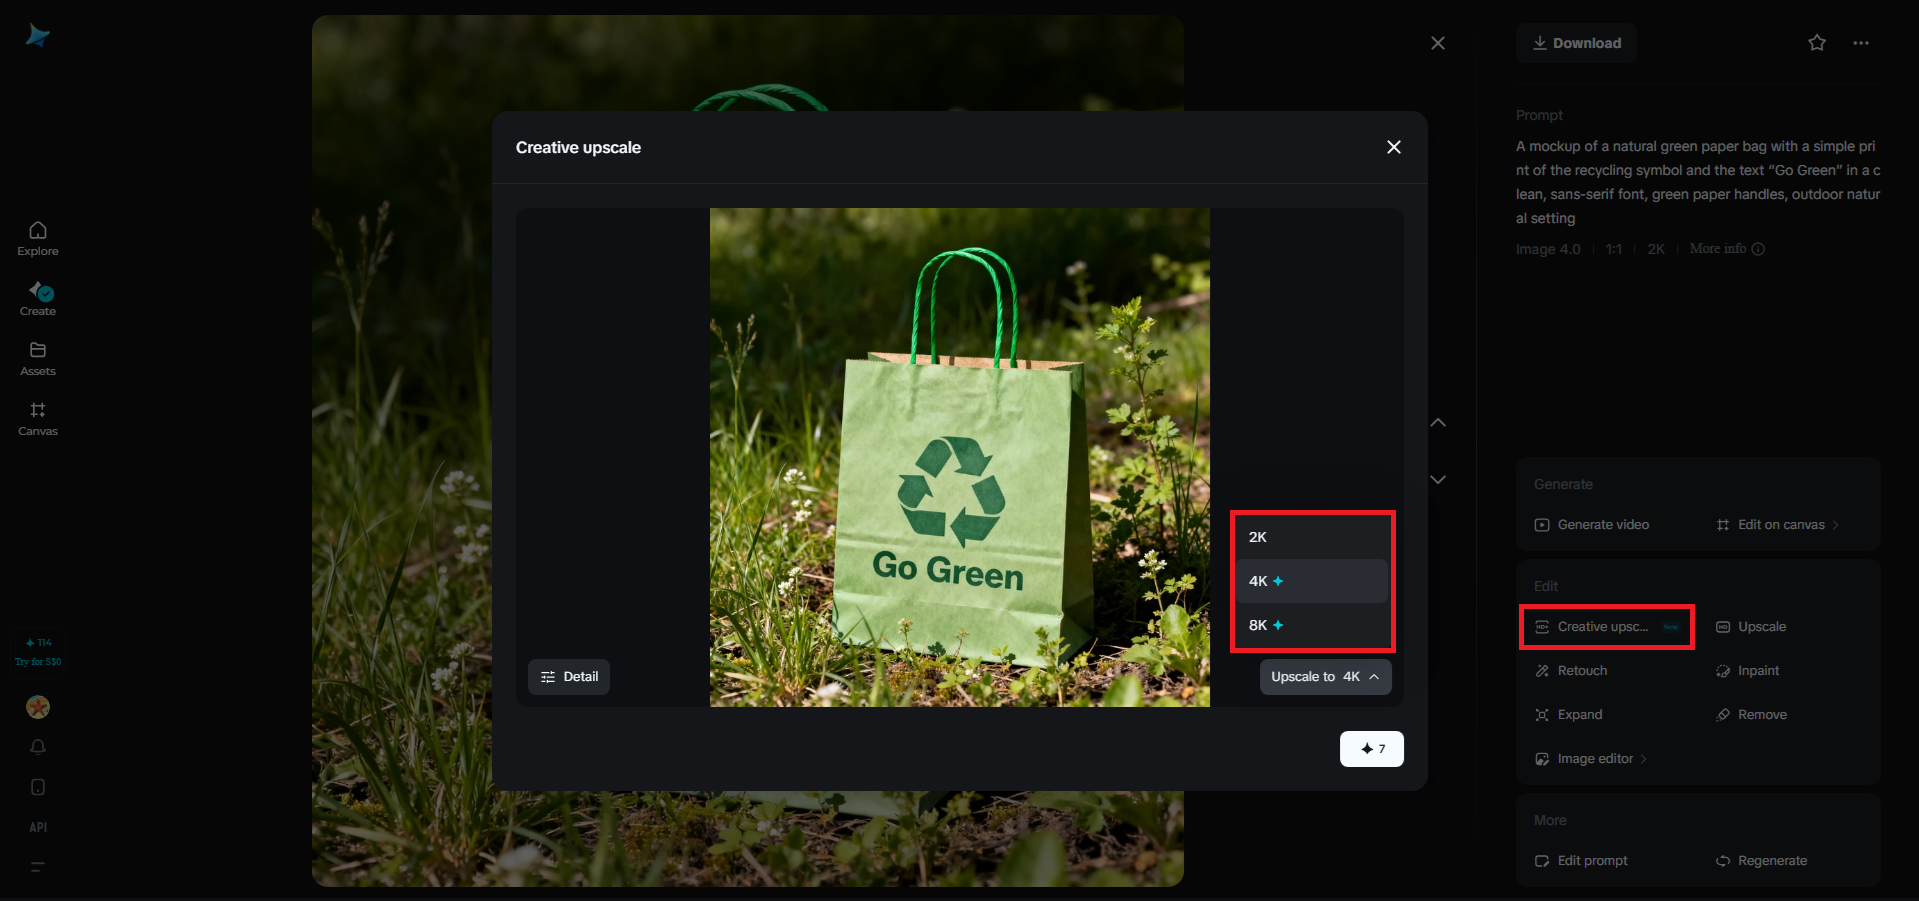Regenerate the image
1919x901 pixels.
pyautogui.click(x=1762, y=861)
